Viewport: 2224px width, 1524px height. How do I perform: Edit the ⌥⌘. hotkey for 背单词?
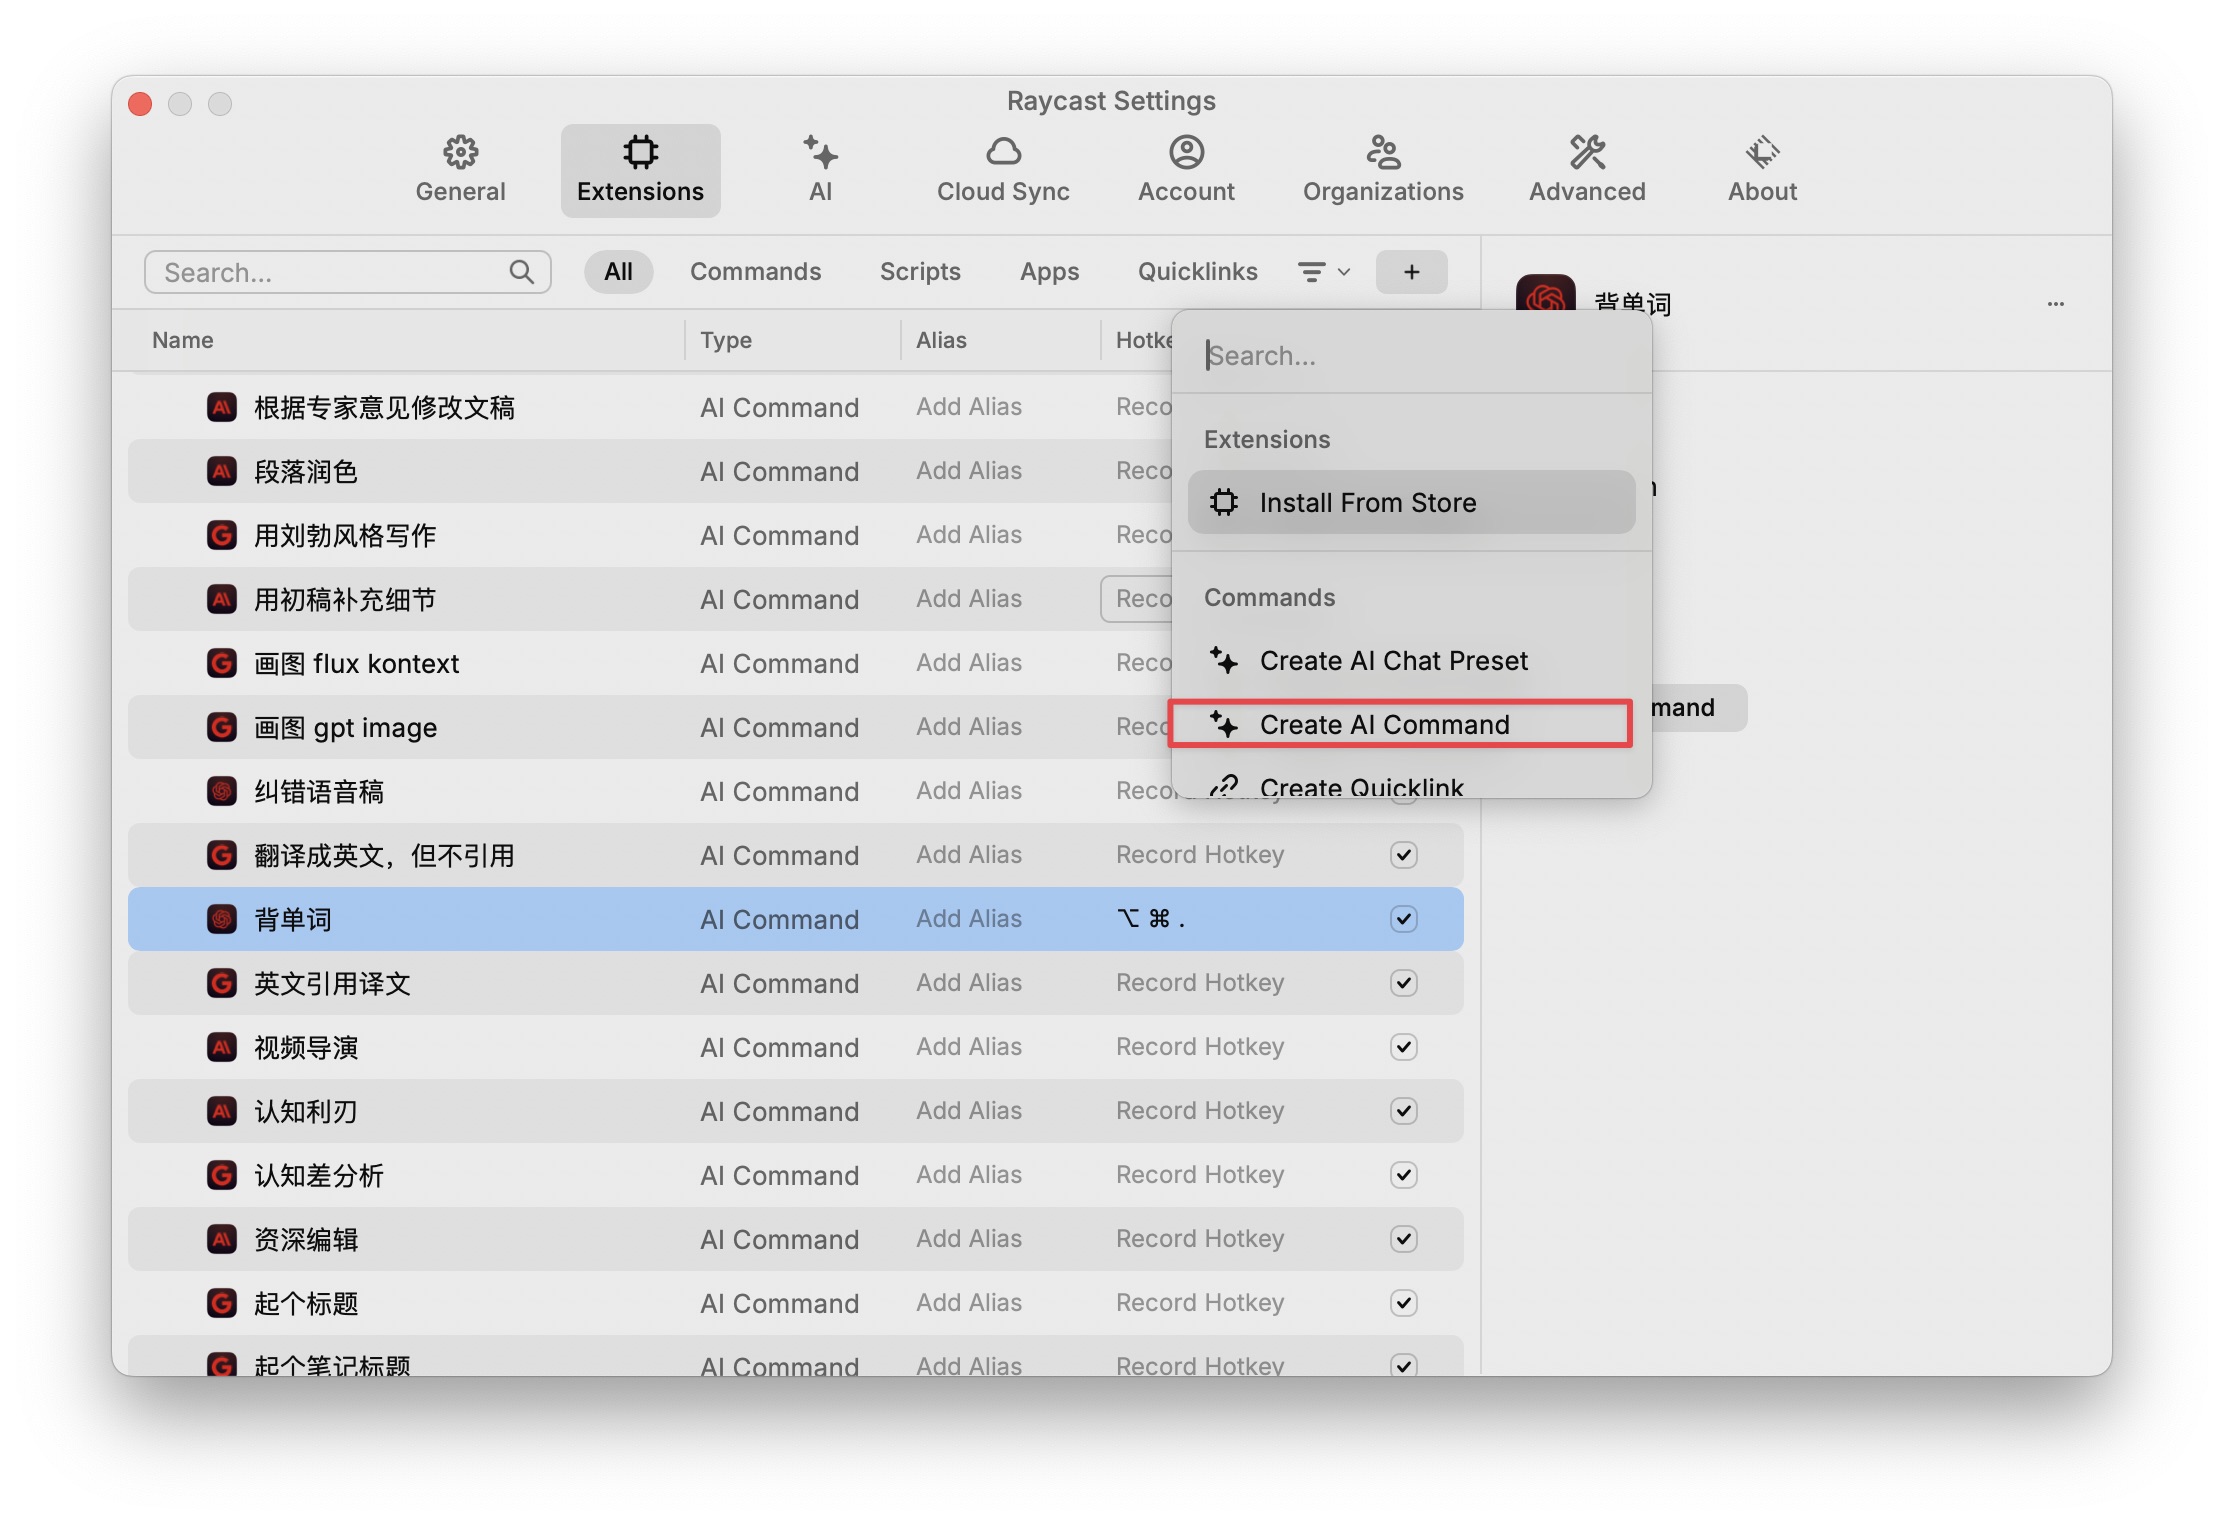[1151, 919]
